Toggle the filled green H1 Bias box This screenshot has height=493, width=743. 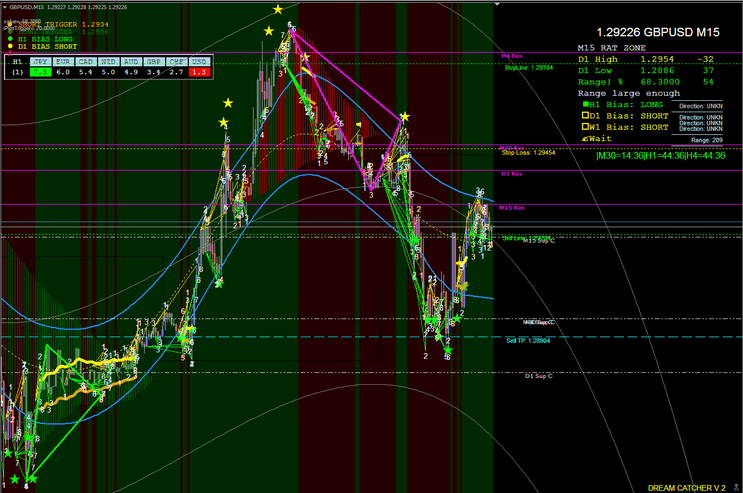coord(585,104)
